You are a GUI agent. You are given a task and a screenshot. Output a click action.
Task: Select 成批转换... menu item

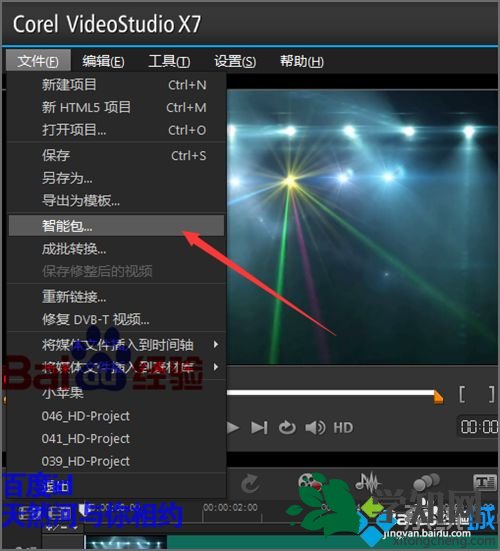click(116, 249)
